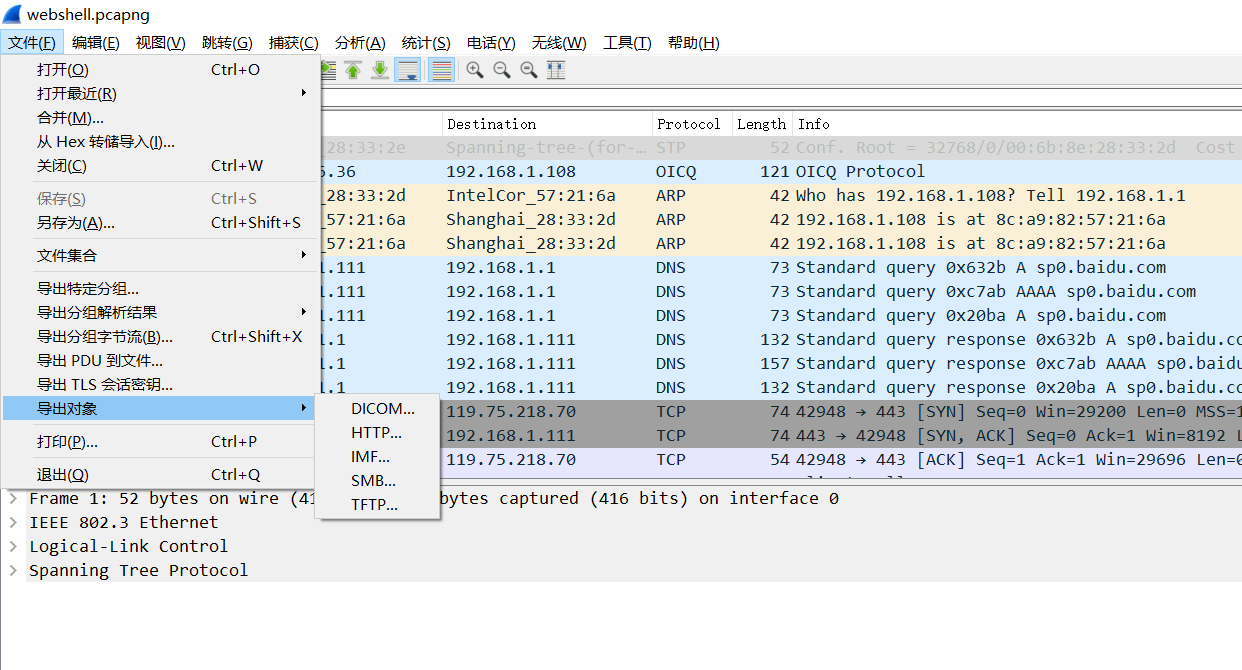Viewport: 1242px width, 670px height.
Task: Click the resize columns to content icon
Action: tap(556, 70)
